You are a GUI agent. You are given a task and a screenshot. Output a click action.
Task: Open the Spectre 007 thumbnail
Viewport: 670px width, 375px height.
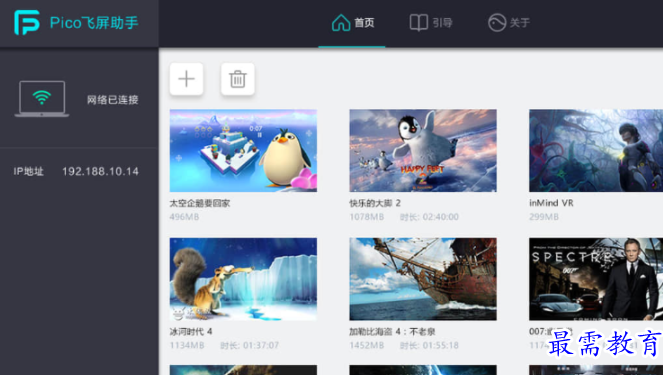596,279
